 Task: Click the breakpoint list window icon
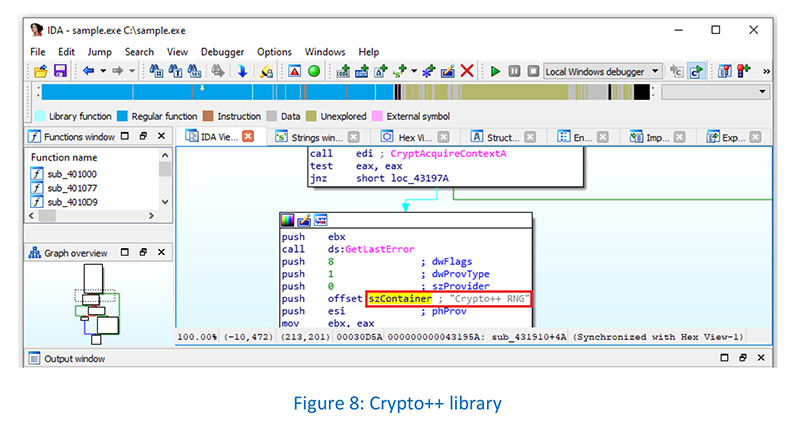coord(724,71)
